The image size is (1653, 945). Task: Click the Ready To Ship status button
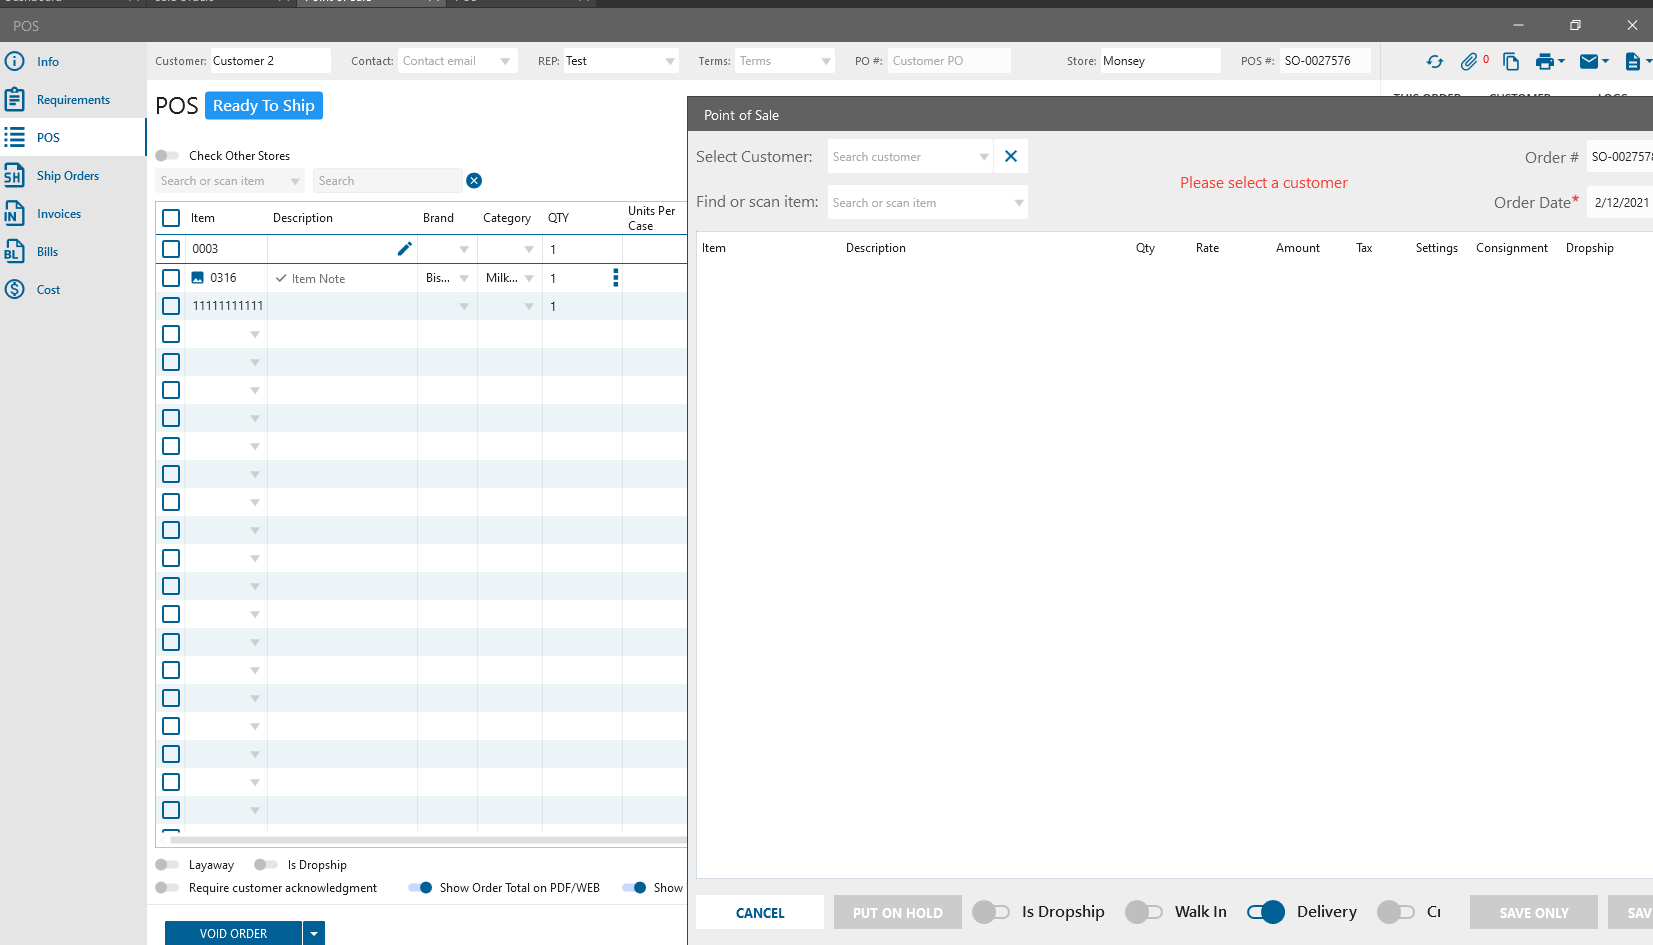[x=264, y=106]
